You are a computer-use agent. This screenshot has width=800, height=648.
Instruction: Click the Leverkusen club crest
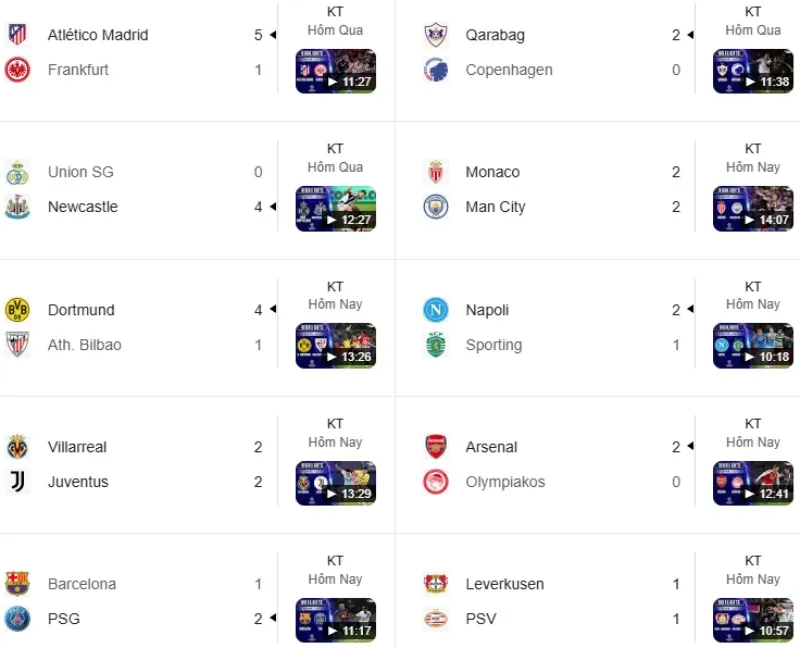[x=436, y=584]
